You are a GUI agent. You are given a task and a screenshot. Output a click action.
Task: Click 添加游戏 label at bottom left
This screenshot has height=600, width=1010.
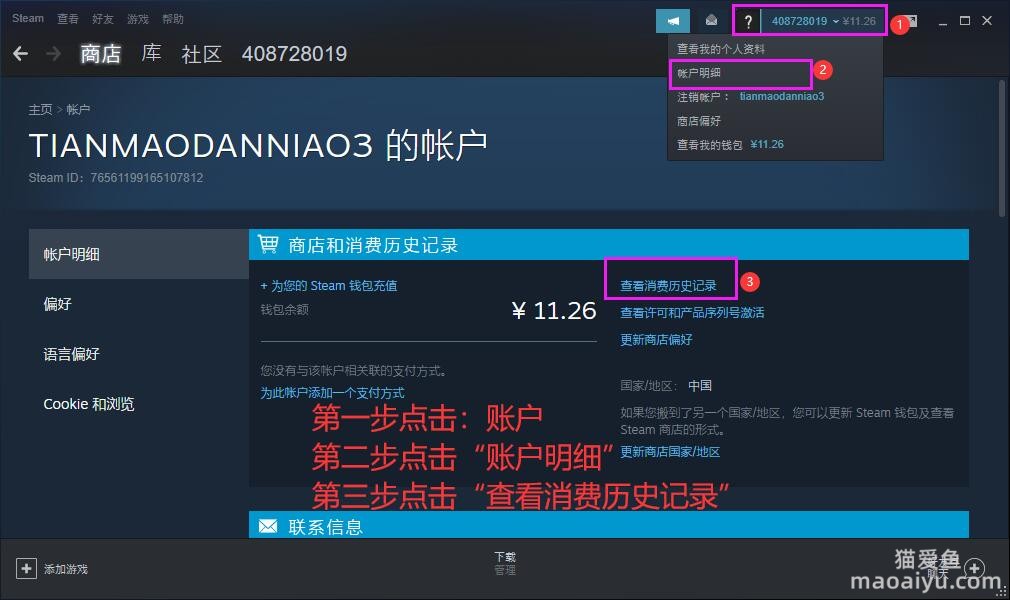point(66,569)
